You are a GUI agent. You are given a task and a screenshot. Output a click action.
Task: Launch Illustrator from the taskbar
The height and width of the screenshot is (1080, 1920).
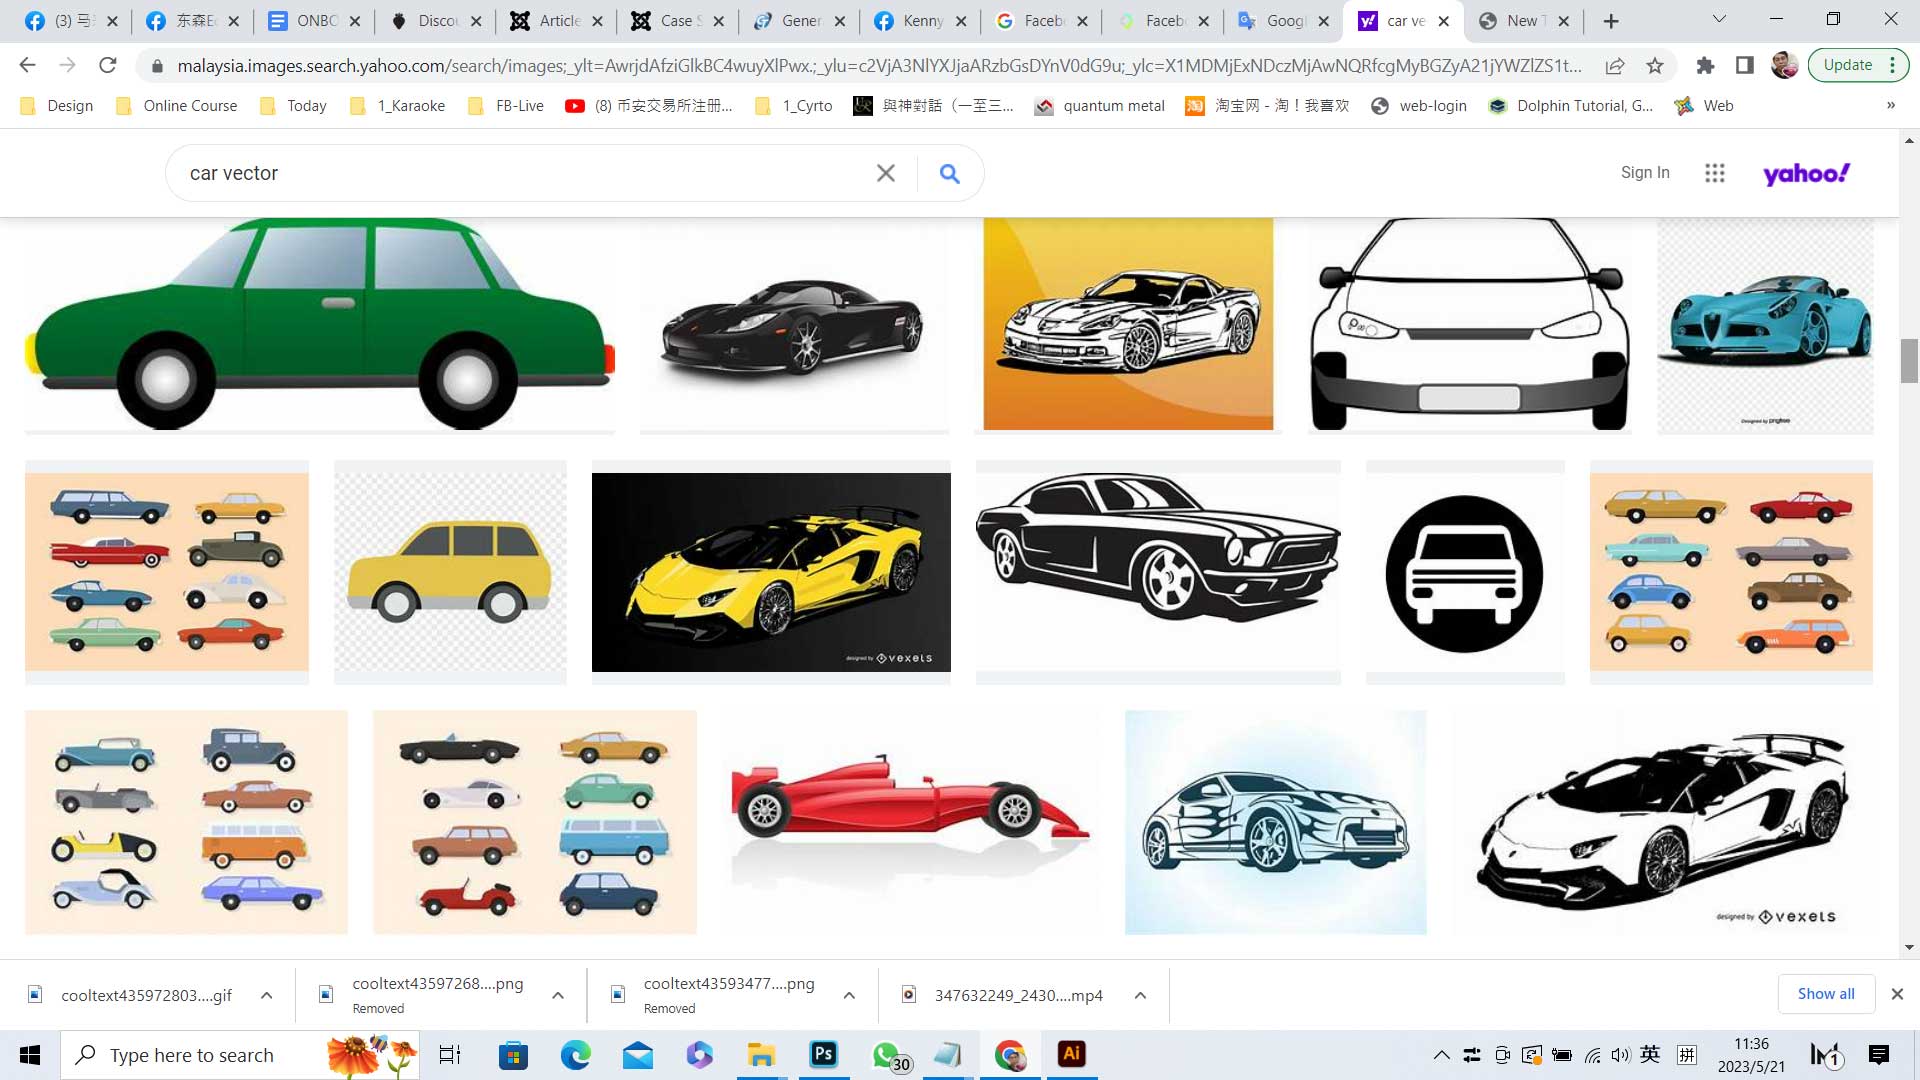pyautogui.click(x=1071, y=1054)
